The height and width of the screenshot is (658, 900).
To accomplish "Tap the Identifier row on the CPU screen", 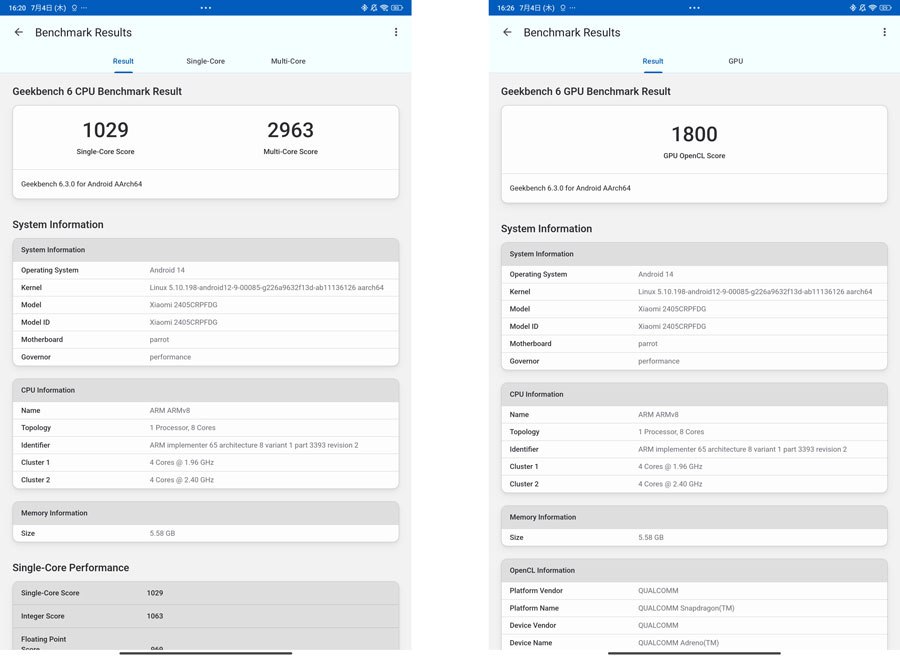I will point(205,445).
